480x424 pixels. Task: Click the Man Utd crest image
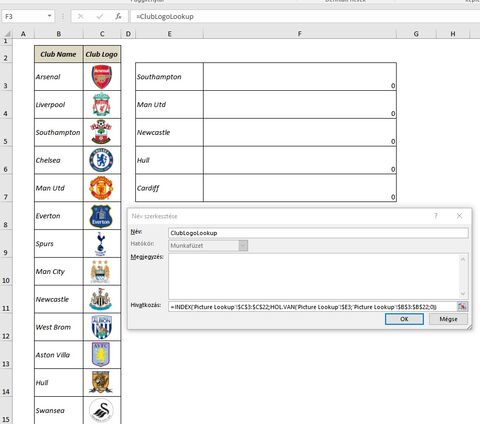[x=101, y=188]
